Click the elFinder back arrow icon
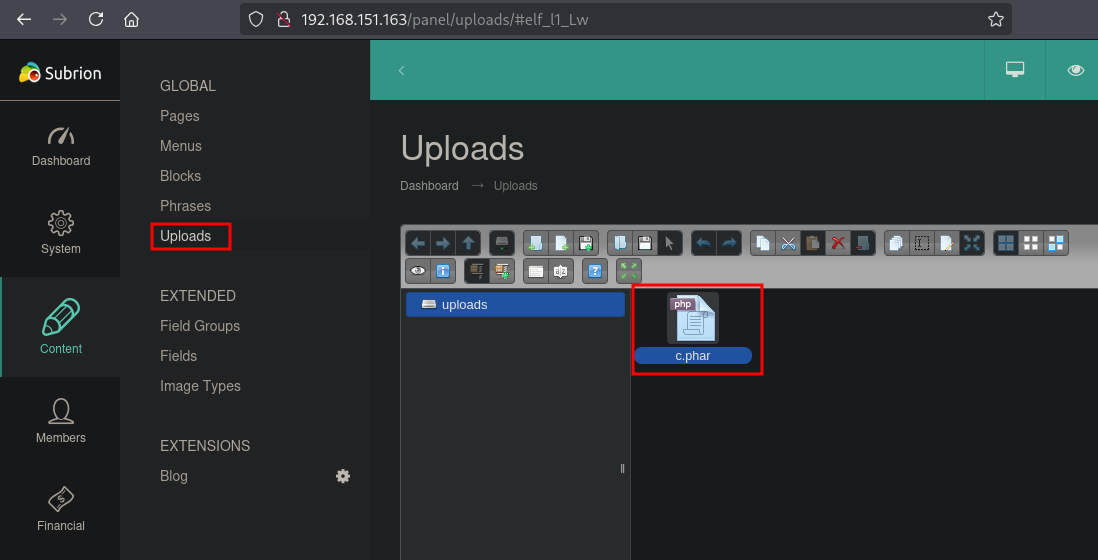Screen dimensions: 1098x560 tap(418, 243)
